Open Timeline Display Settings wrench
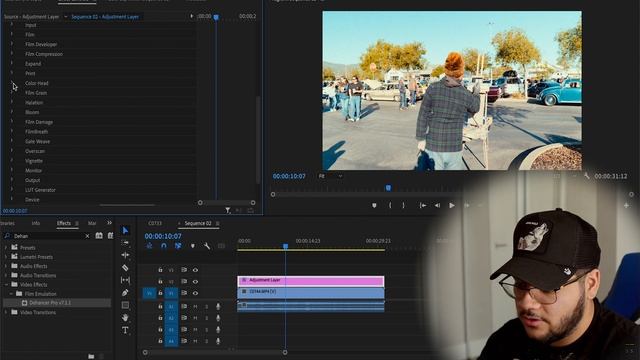 click(x=207, y=246)
